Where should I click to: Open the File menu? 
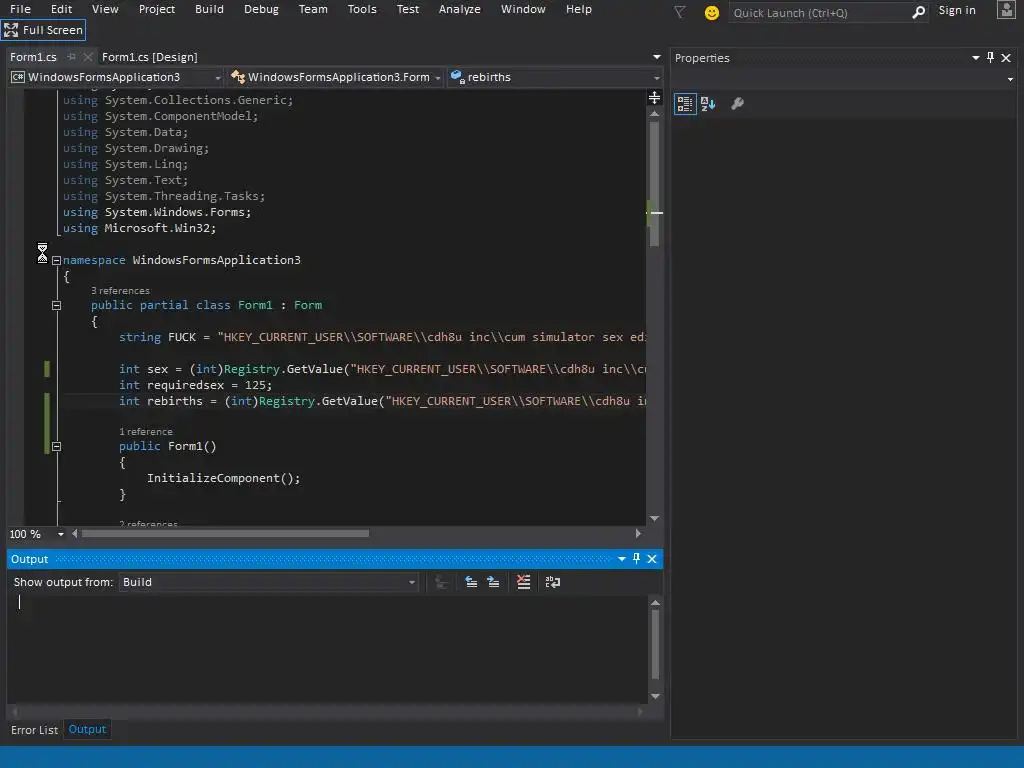click(20, 9)
